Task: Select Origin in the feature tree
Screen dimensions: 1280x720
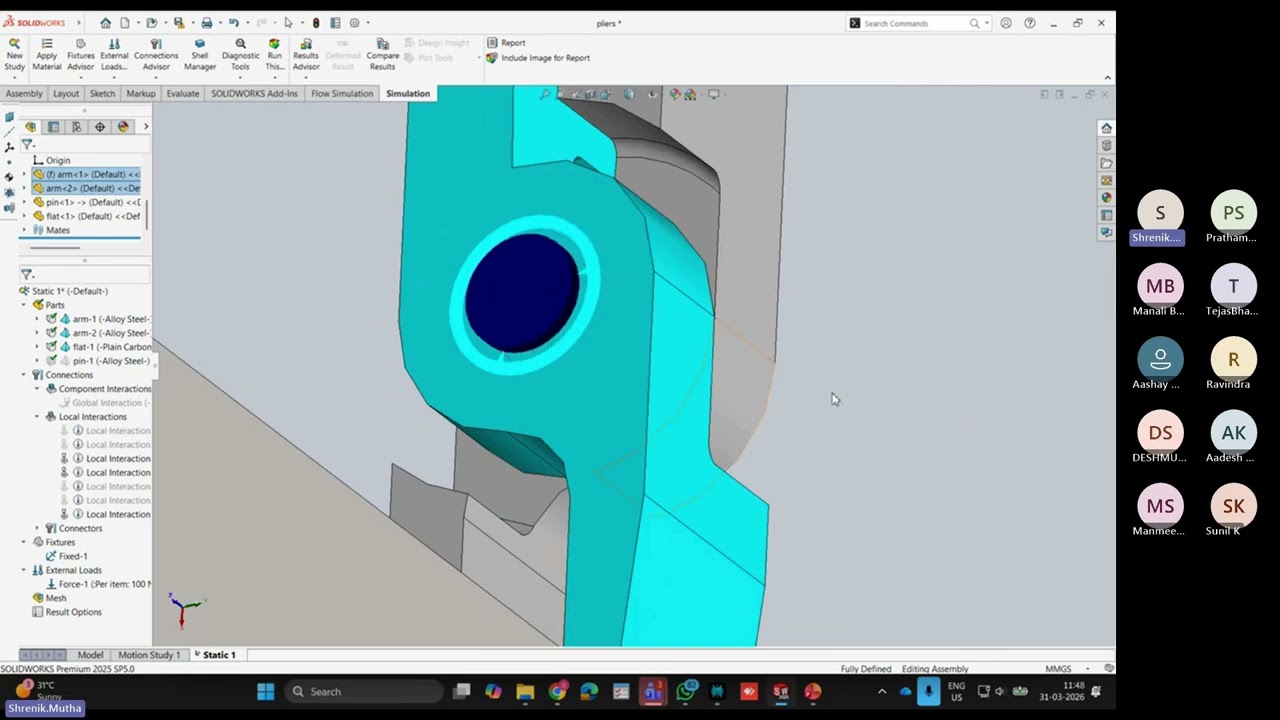Action: 51,160
